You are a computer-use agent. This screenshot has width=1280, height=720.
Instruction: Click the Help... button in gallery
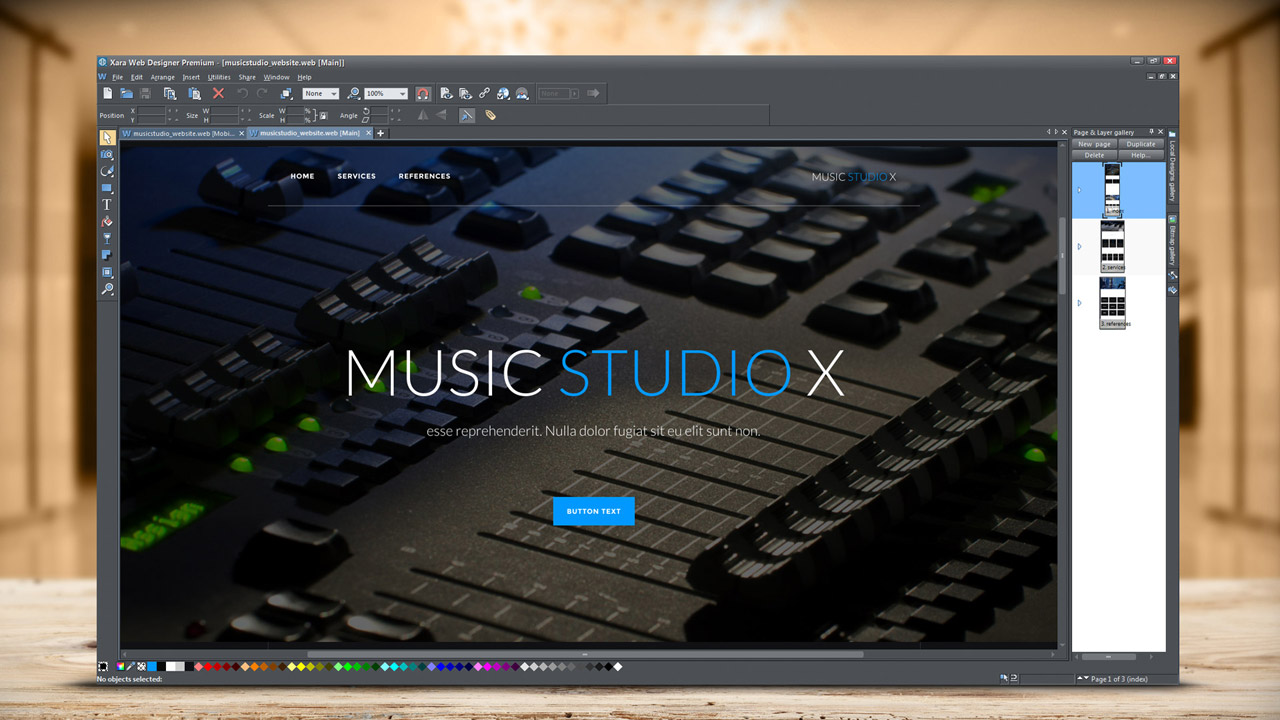pos(1141,155)
